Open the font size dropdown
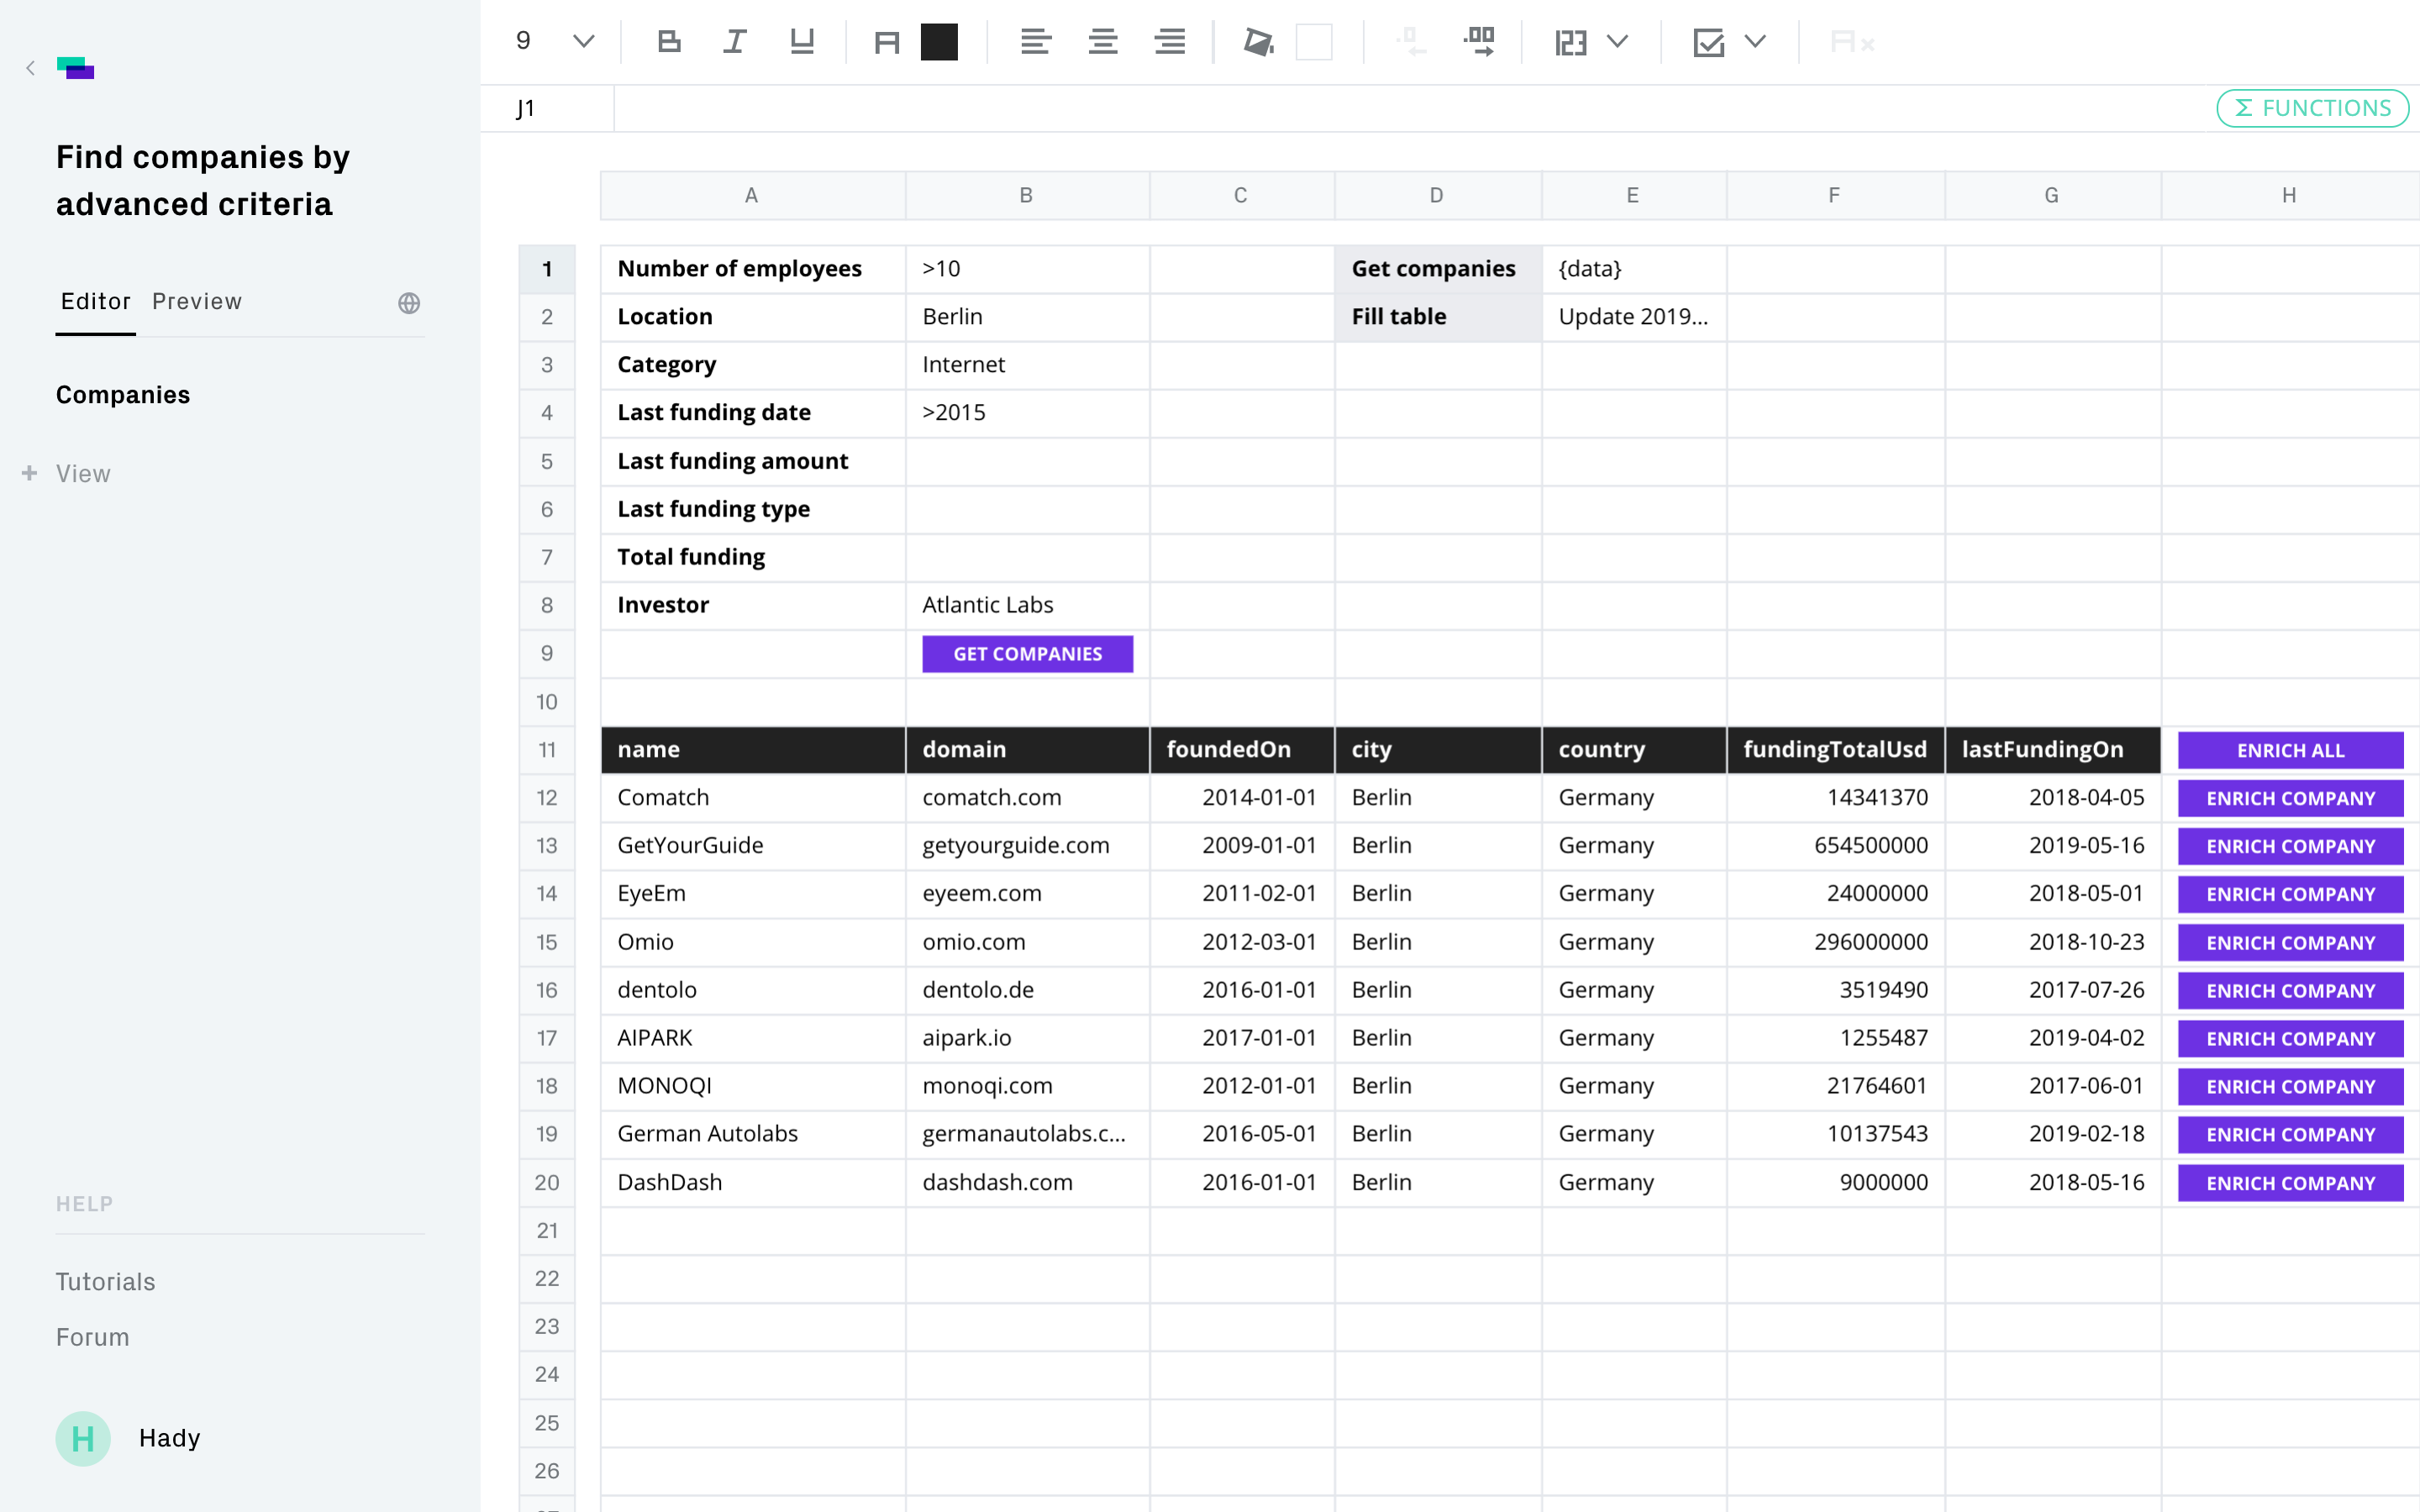The height and width of the screenshot is (1512, 2420). [x=583, y=42]
